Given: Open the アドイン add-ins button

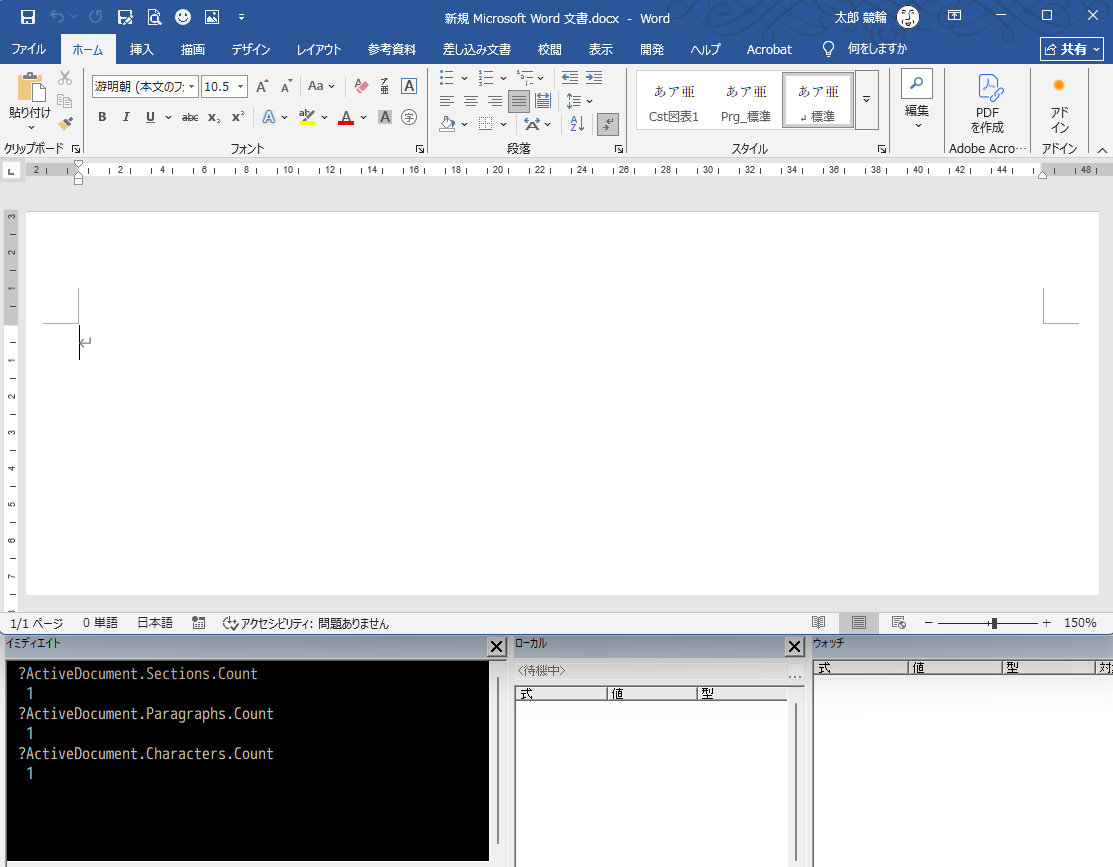Looking at the screenshot, I should (x=1059, y=105).
